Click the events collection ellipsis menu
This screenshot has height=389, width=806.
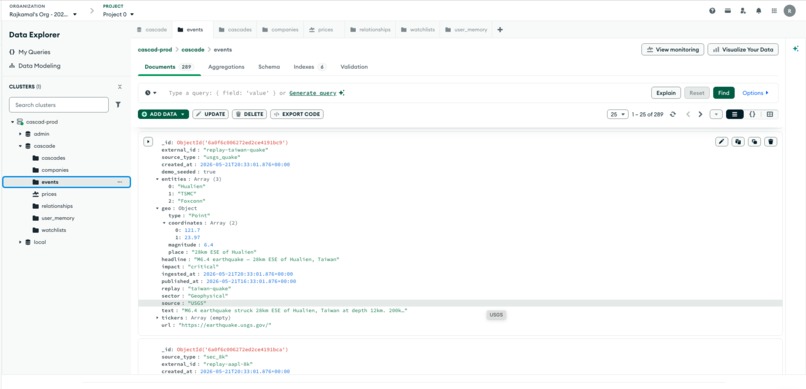(x=120, y=182)
